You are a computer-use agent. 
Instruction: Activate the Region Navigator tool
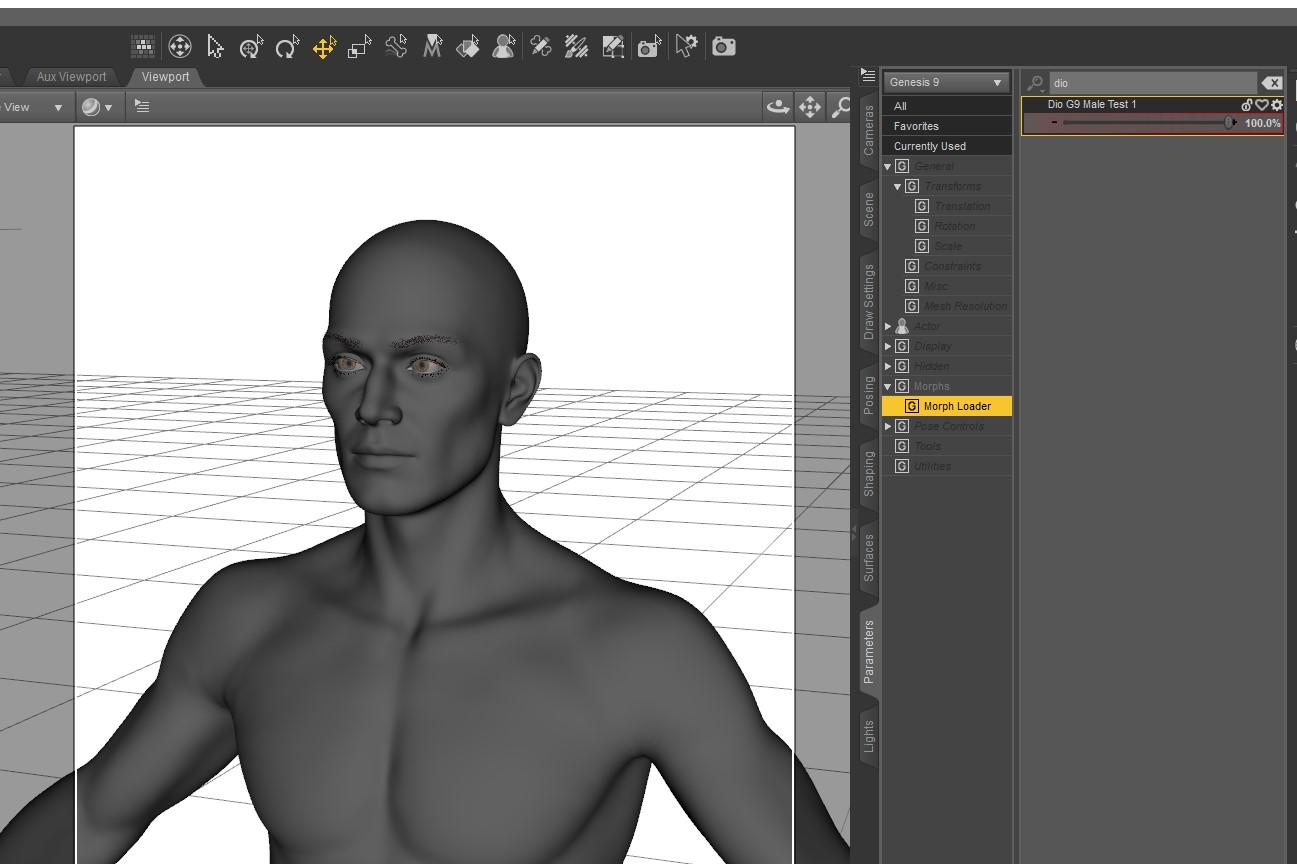pos(504,47)
